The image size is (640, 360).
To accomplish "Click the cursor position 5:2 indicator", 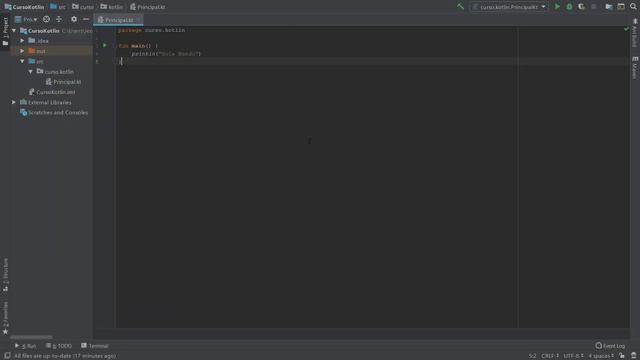I will (x=533, y=356).
